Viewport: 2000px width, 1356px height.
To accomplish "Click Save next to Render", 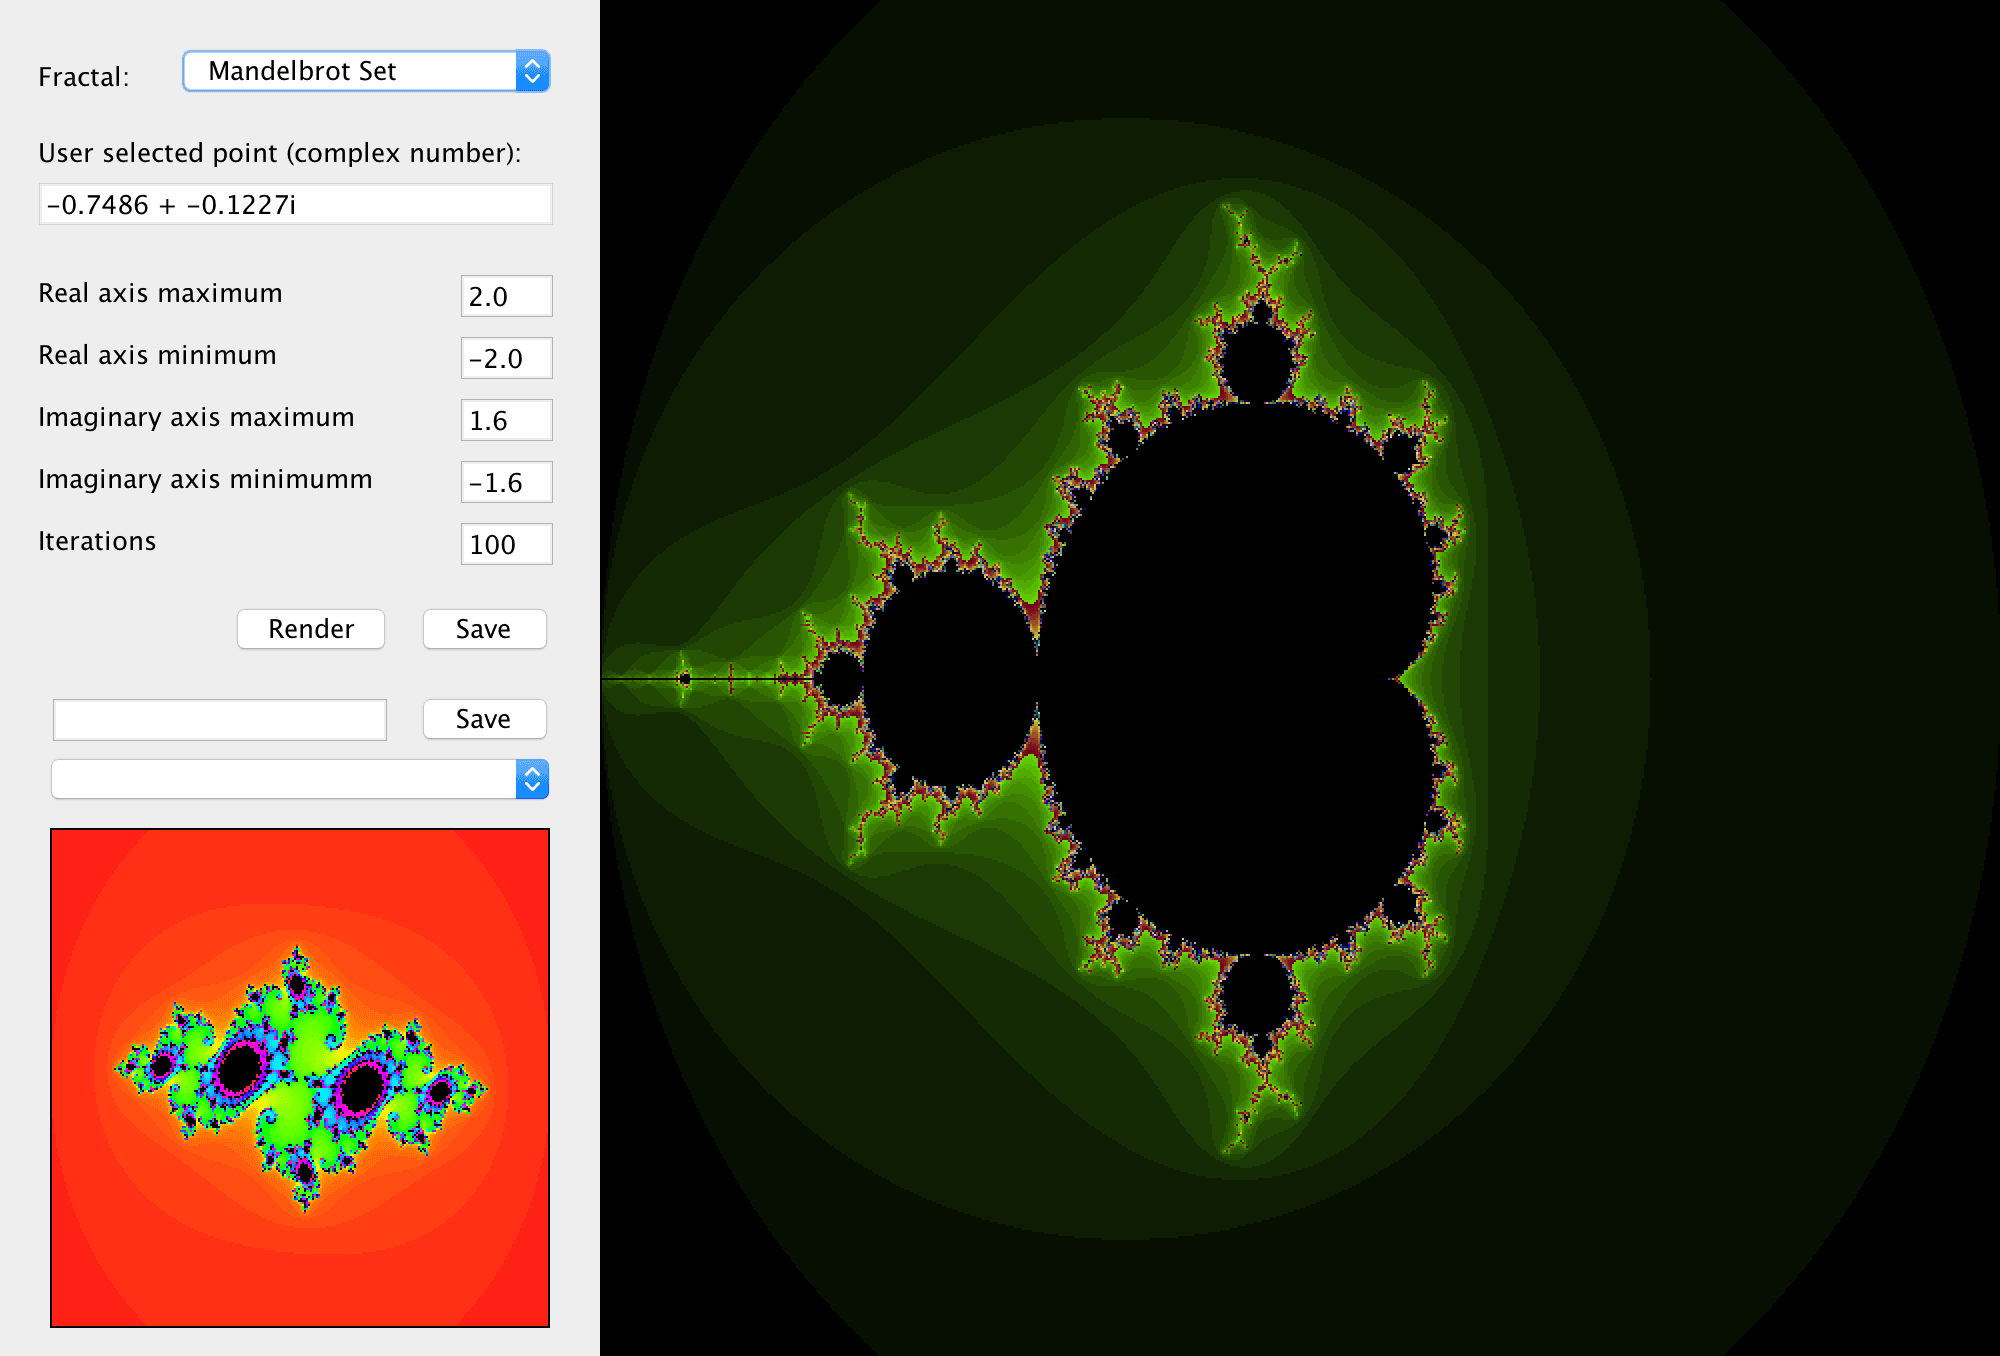I will (x=484, y=629).
